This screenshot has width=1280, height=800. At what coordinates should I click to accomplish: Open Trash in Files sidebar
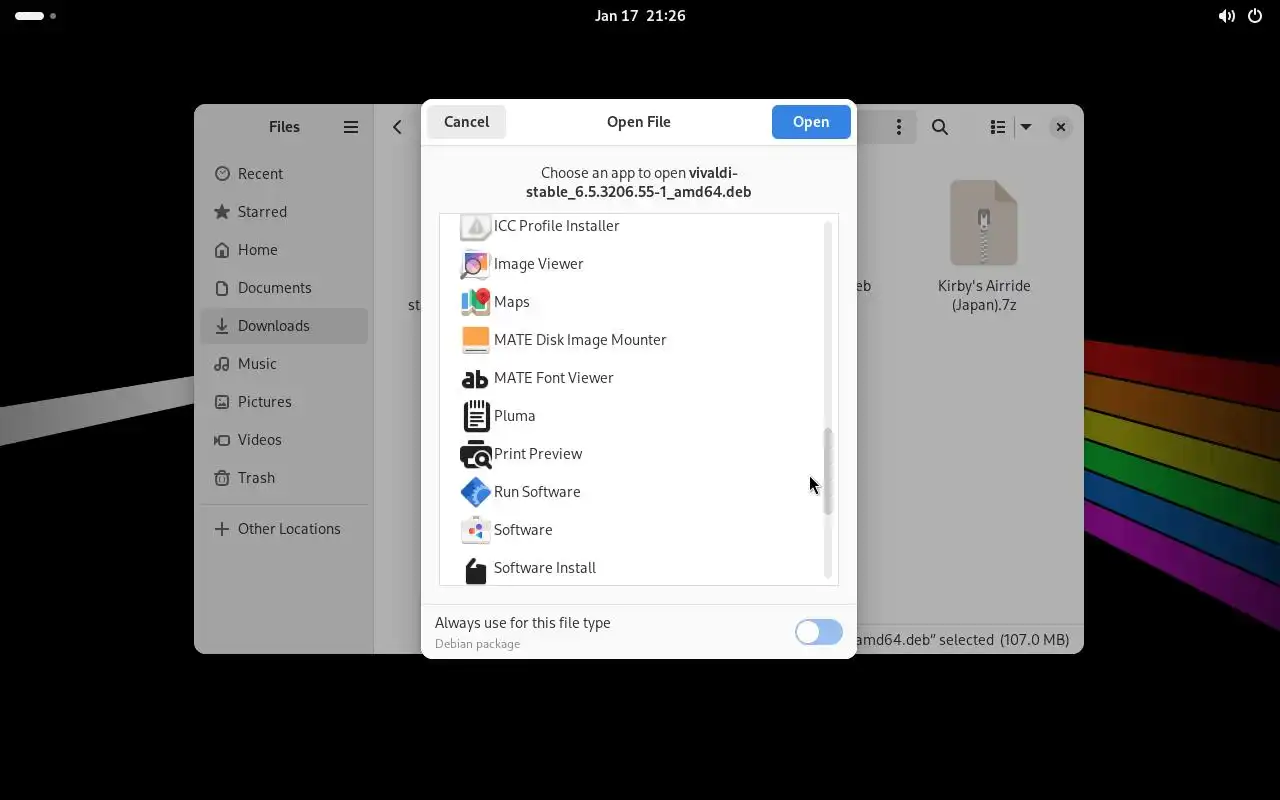coord(284,478)
